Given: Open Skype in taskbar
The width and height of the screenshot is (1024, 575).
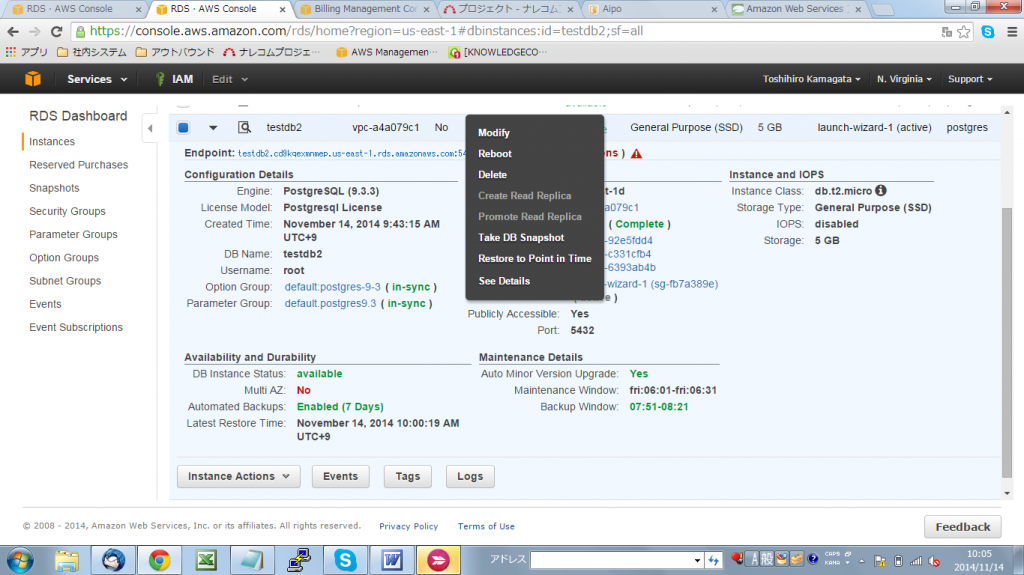Looking at the screenshot, I should click(345, 560).
